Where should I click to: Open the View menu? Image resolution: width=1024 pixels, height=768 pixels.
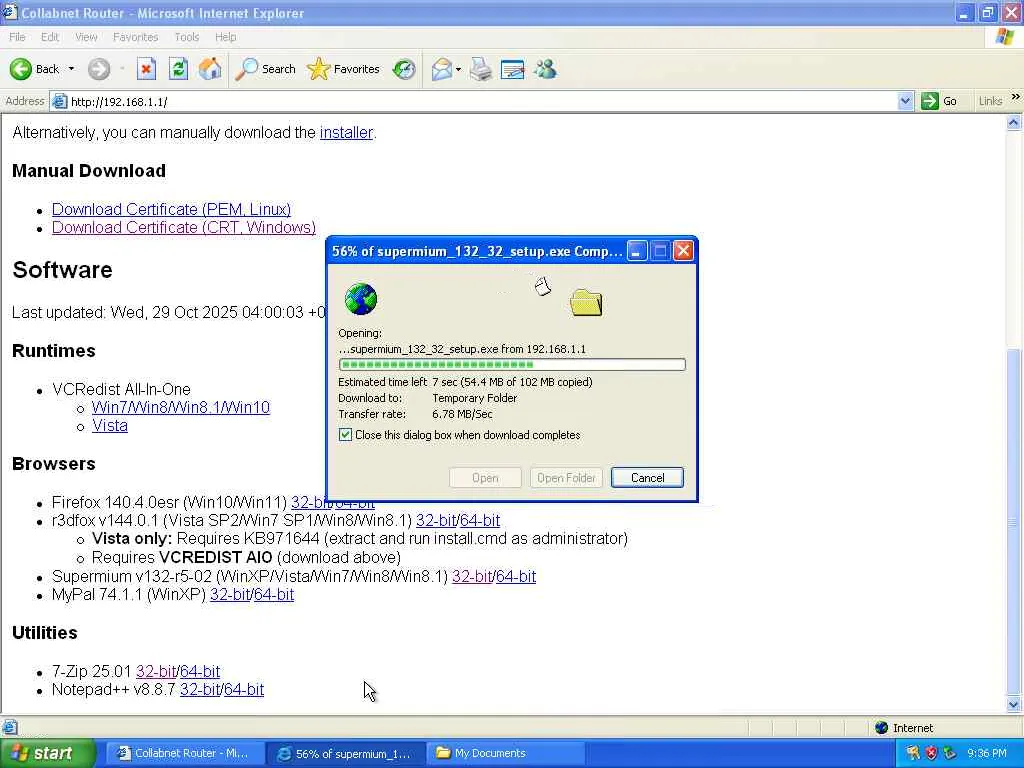click(86, 37)
